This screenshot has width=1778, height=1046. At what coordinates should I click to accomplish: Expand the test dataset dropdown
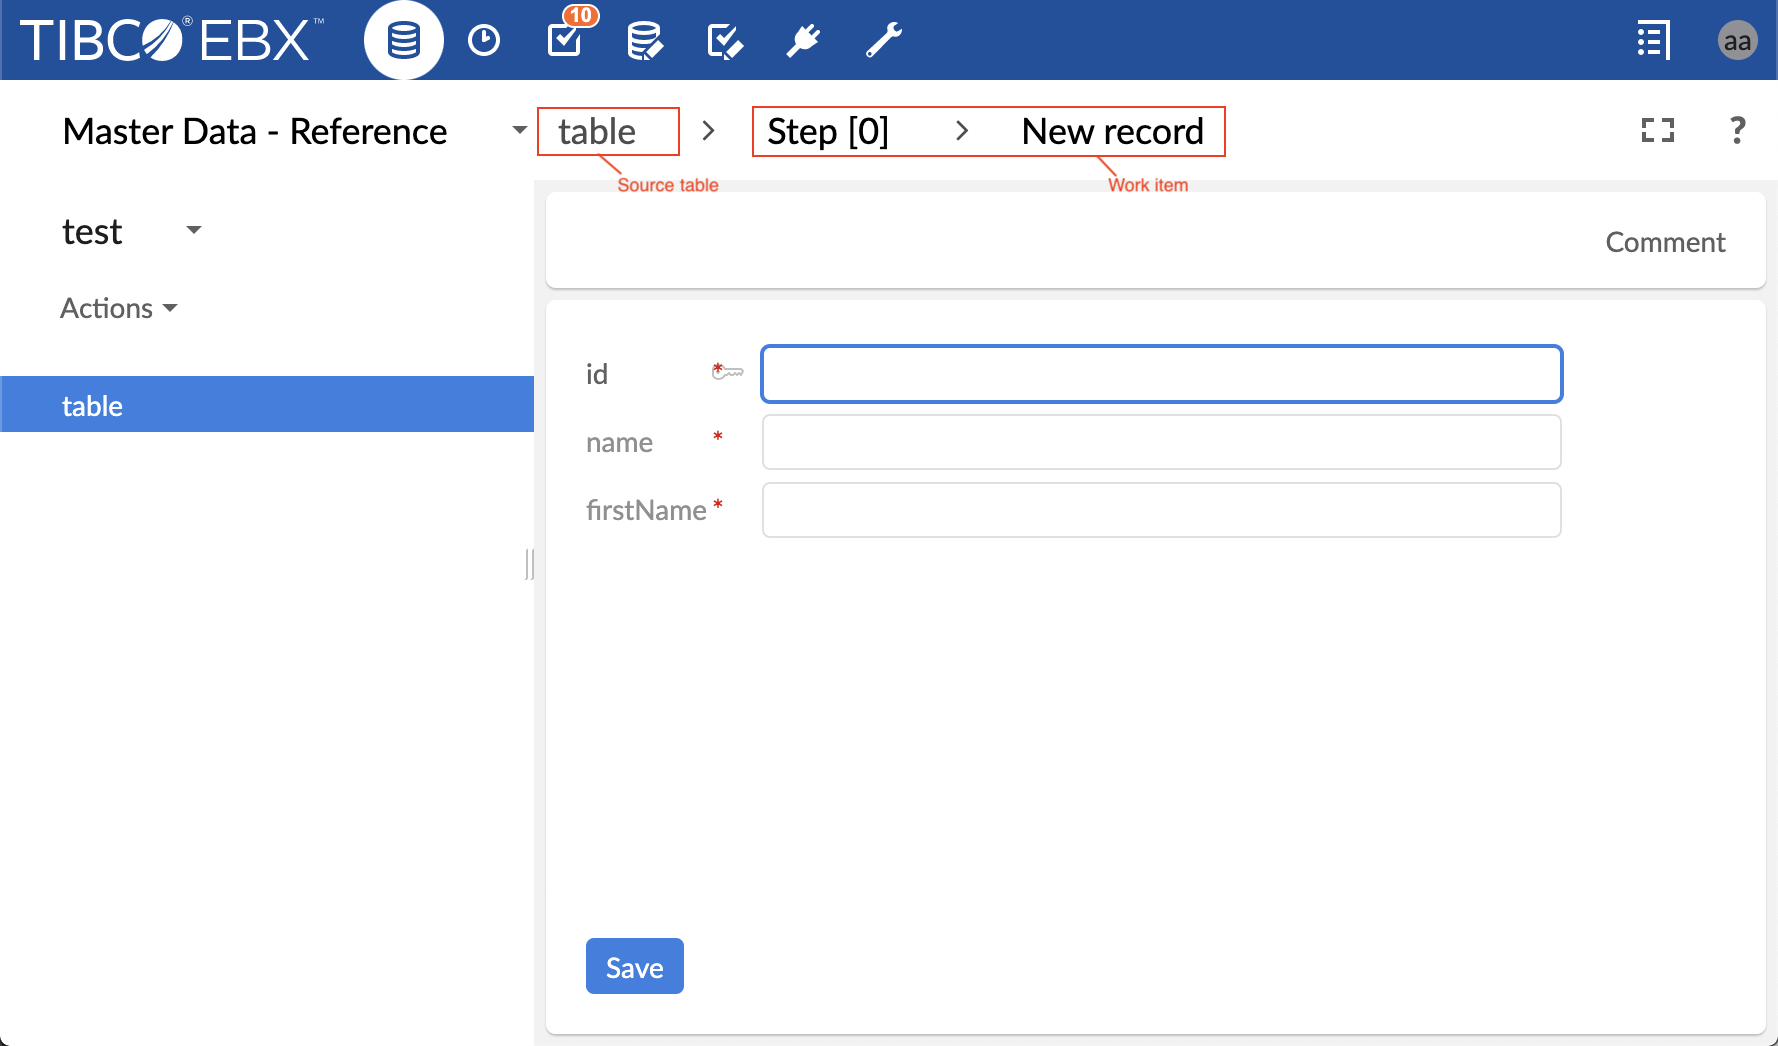pos(194,231)
